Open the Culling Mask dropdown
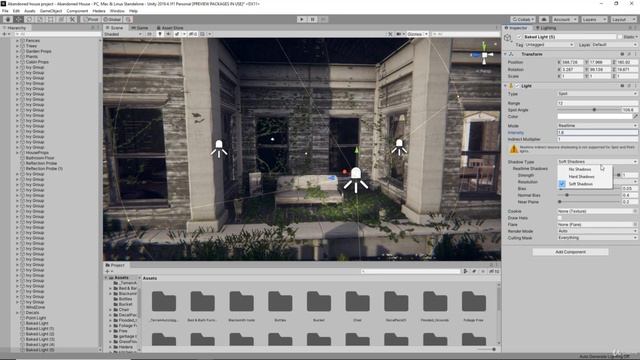 pyautogui.click(x=597, y=238)
